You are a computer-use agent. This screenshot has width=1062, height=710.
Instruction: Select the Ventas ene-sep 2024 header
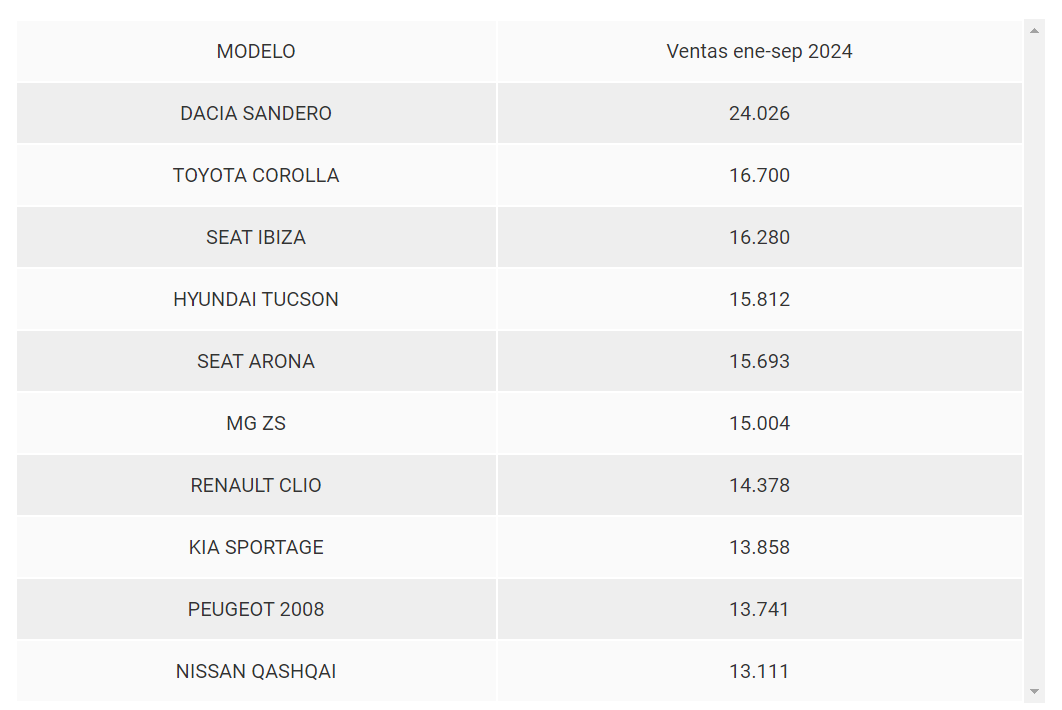(759, 51)
